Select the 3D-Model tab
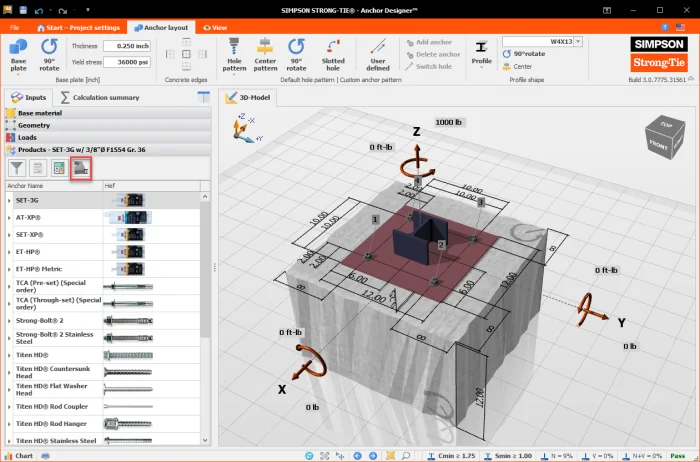Viewport: 700px width, 462px height. [x=248, y=97]
